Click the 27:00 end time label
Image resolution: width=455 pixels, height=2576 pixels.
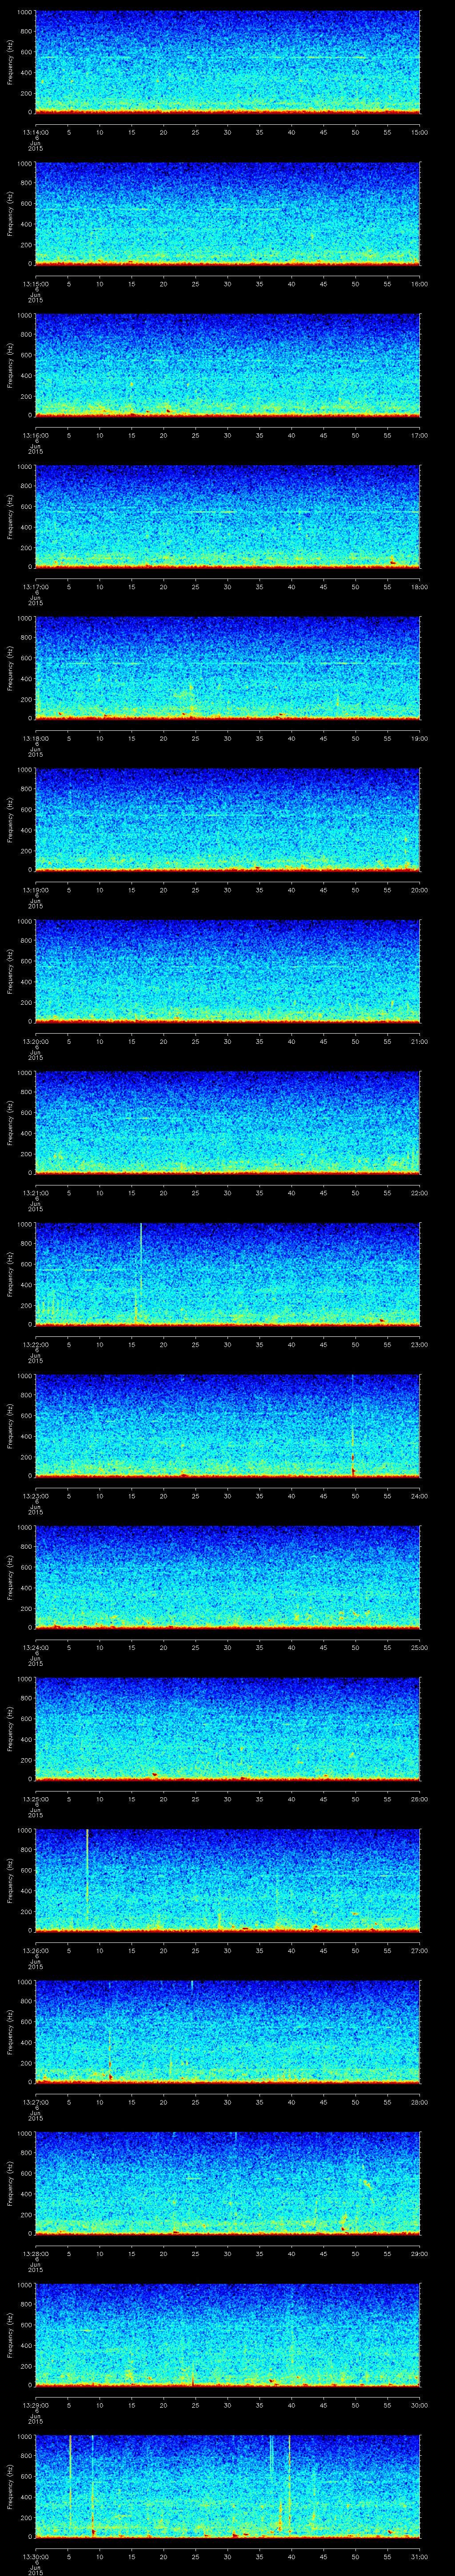(419, 1950)
